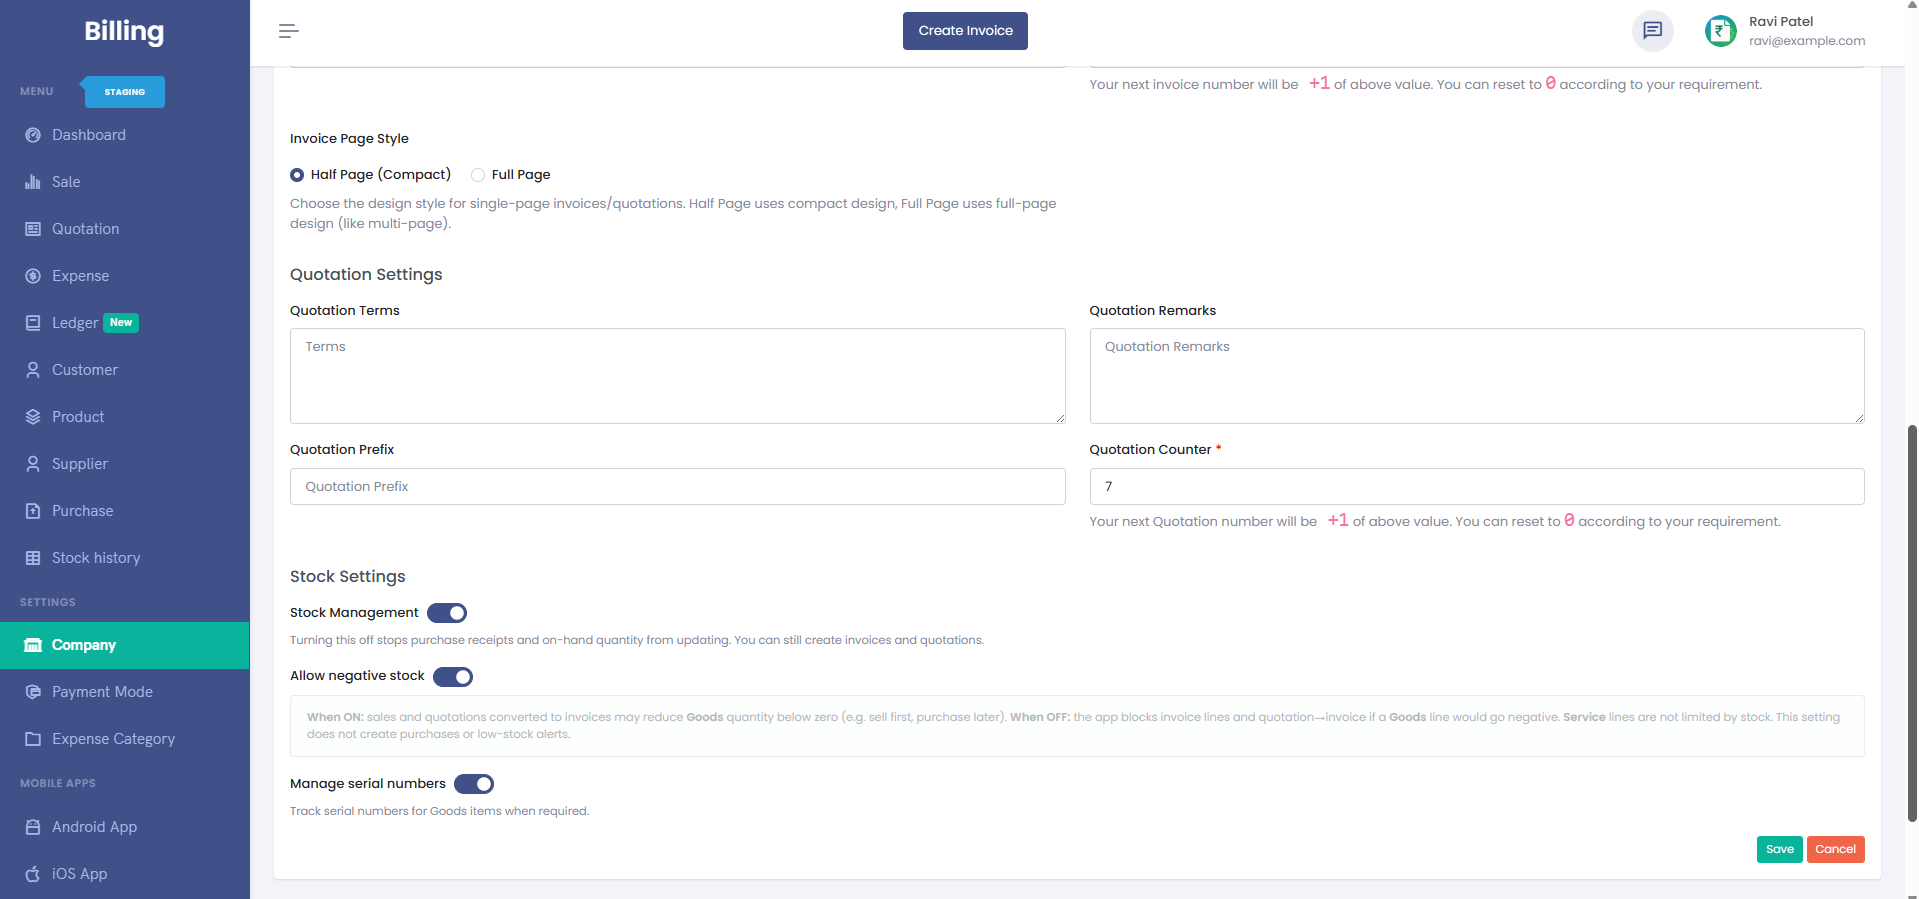Viewport: 1919px width, 899px height.
Task: Open the iOS App menu label
Action: tap(80, 874)
